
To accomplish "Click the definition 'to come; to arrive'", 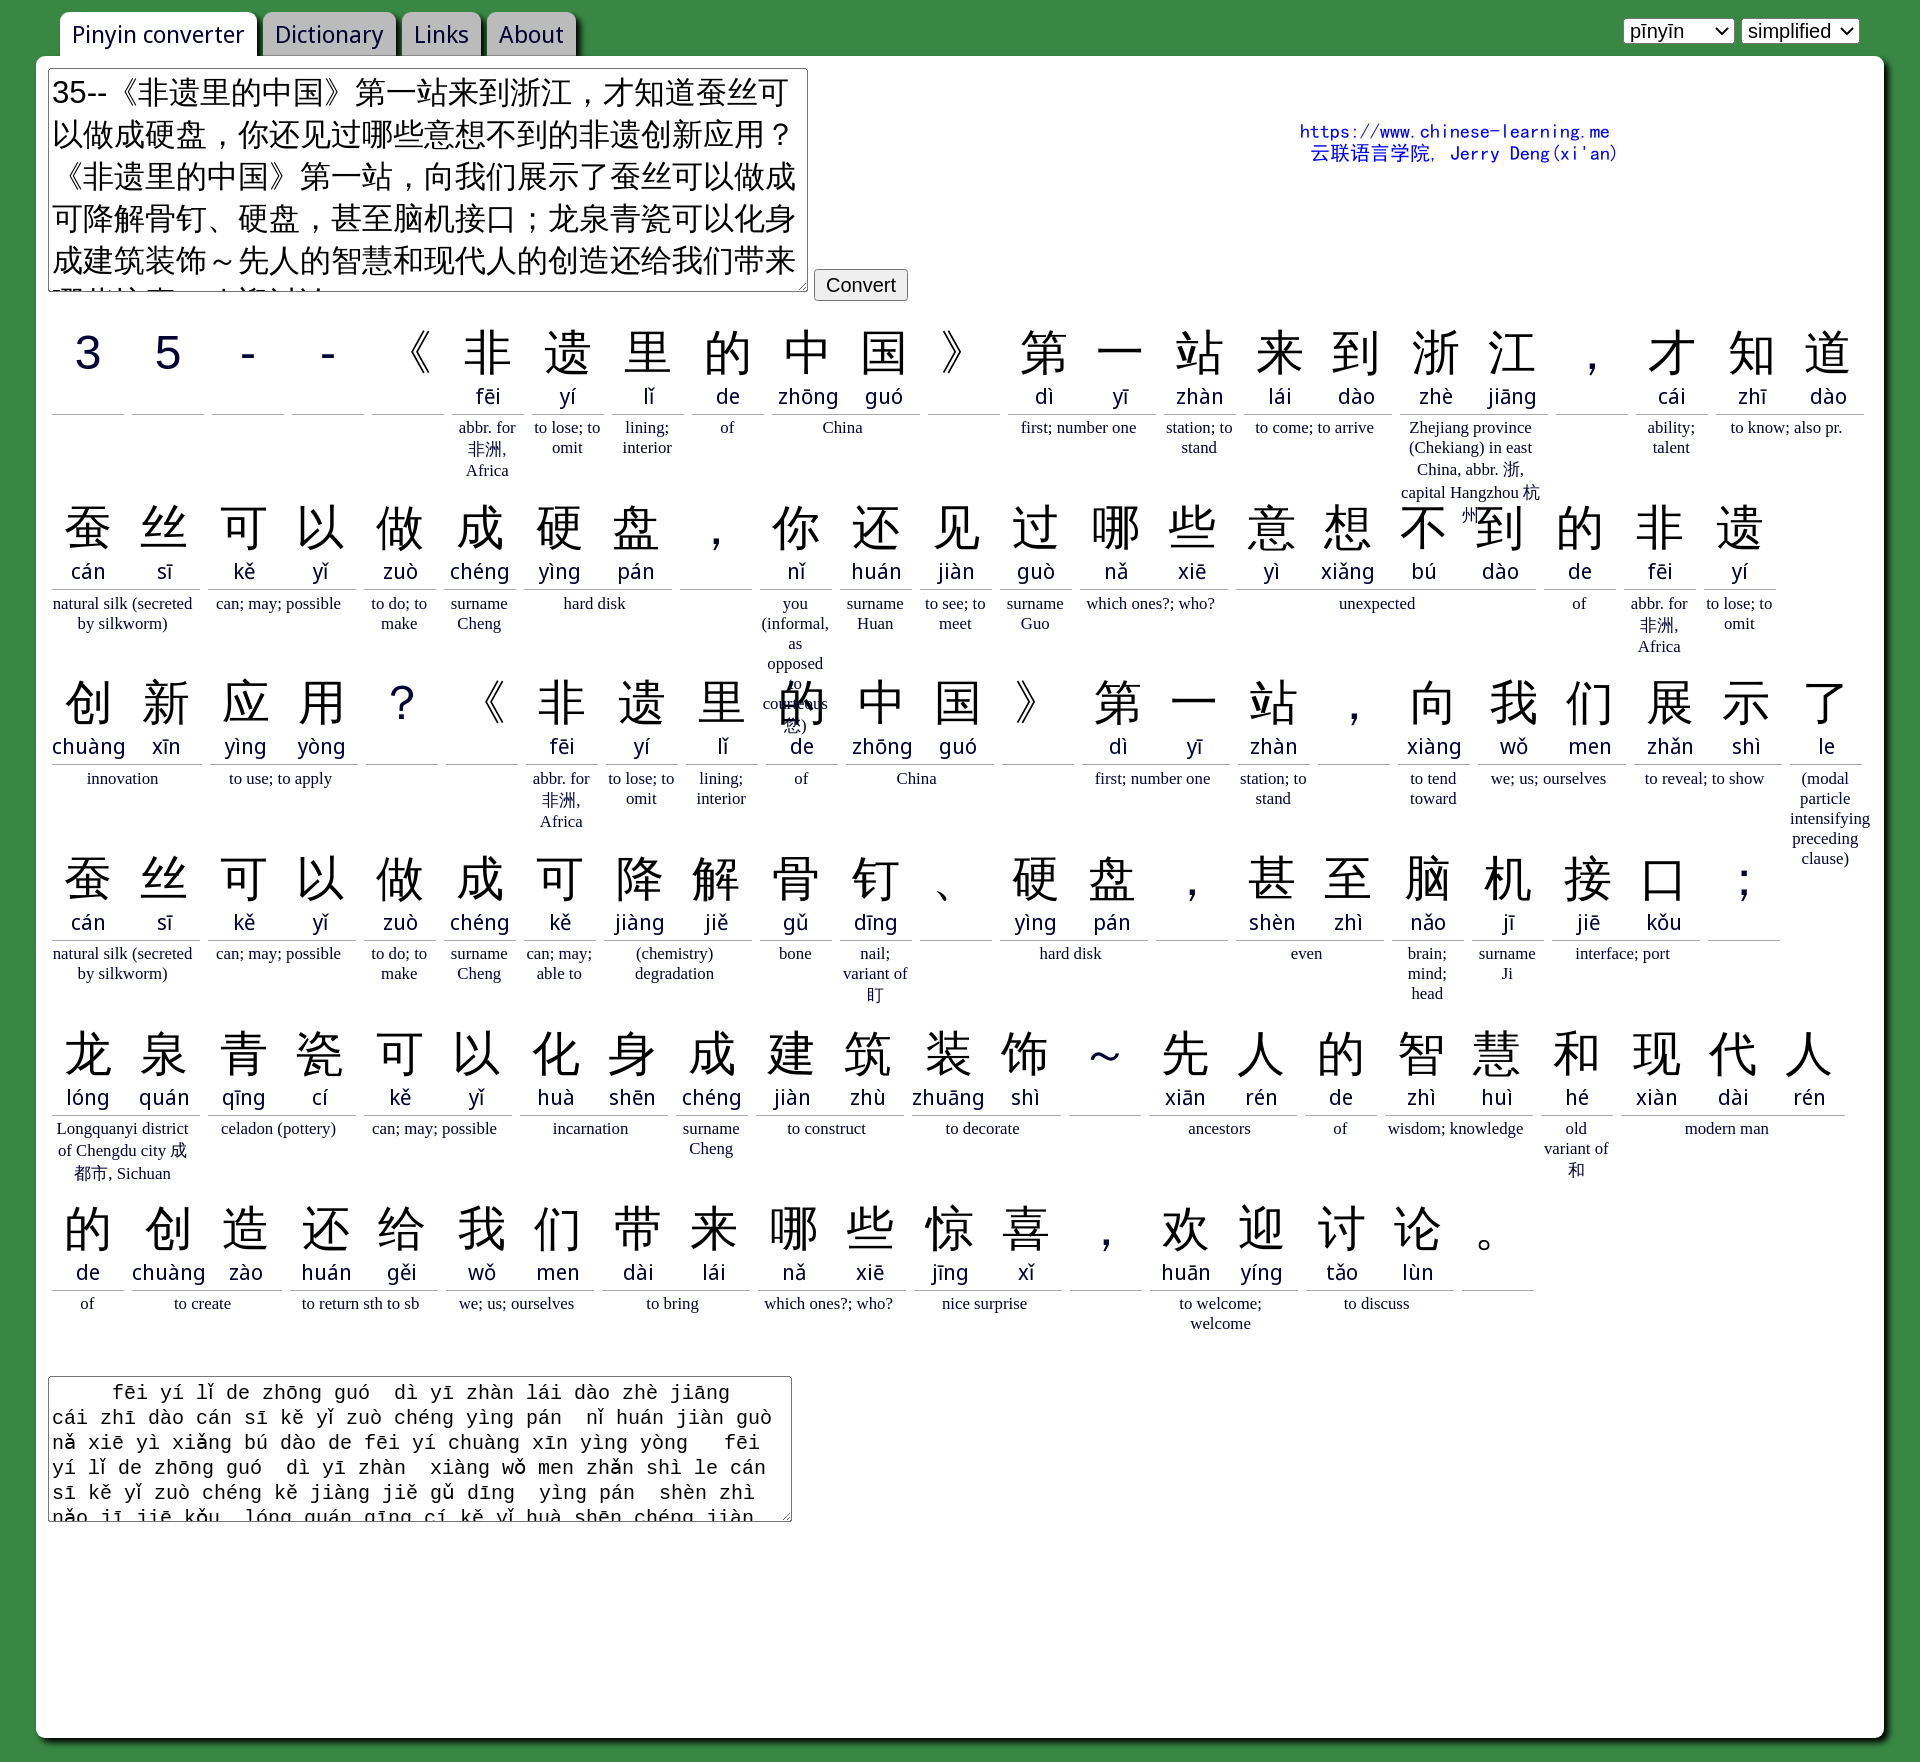I will [1314, 427].
